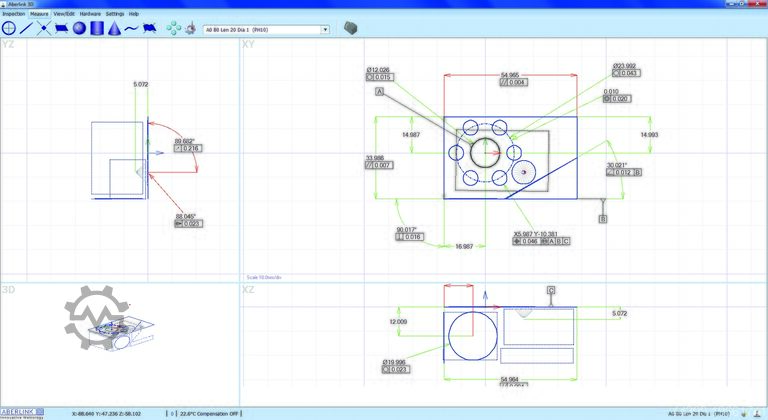Select the Cone measure tool
768x420 pixels.
[x=113, y=29]
